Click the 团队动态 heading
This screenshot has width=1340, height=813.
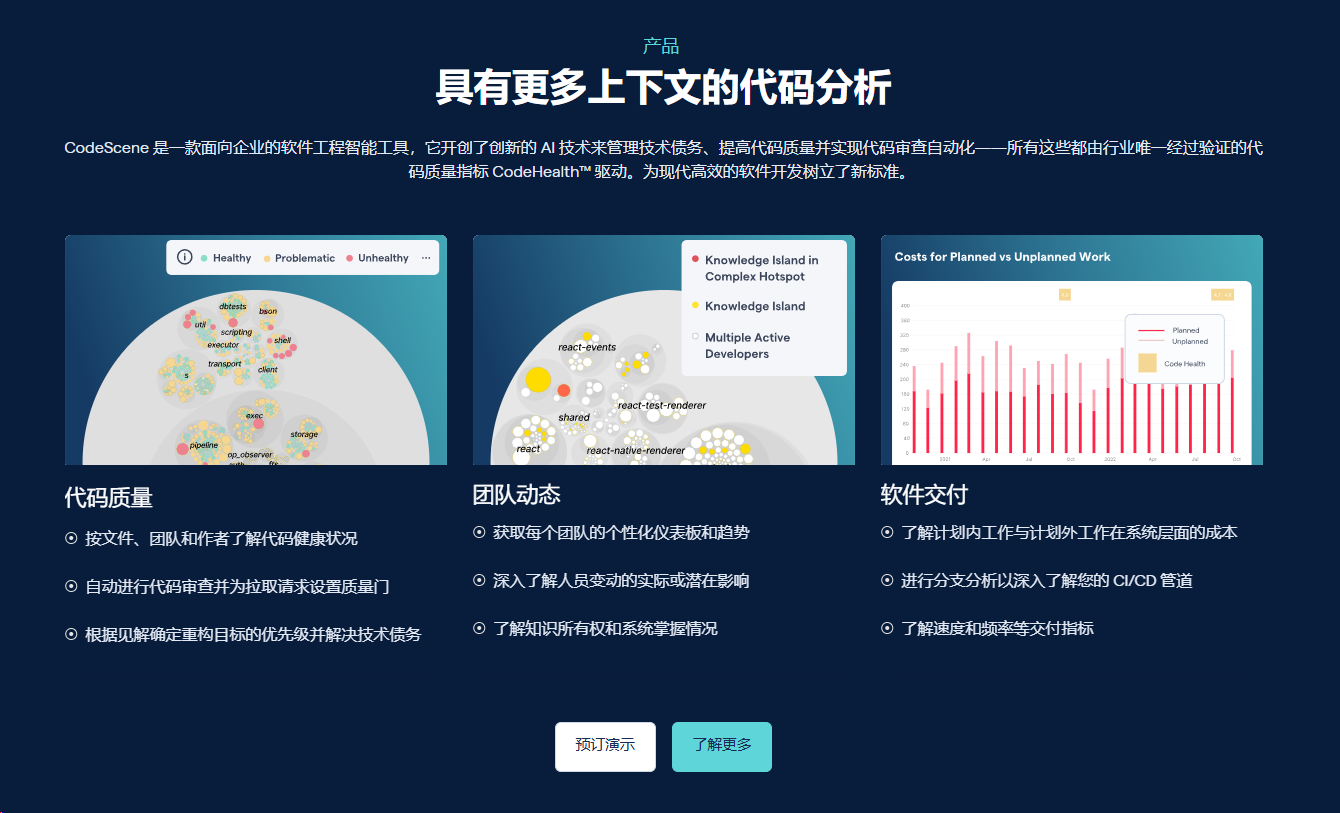517,494
